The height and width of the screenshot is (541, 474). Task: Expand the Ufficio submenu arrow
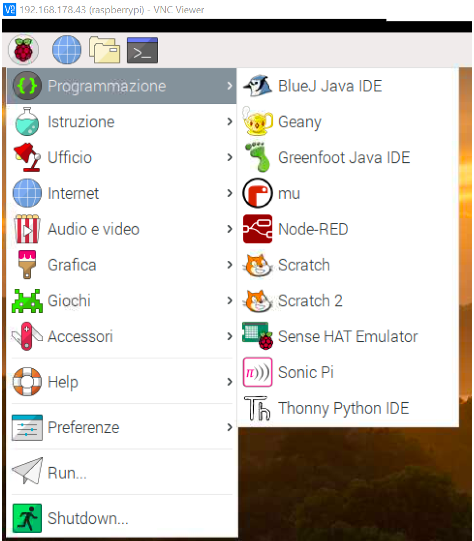tap(230, 158)
